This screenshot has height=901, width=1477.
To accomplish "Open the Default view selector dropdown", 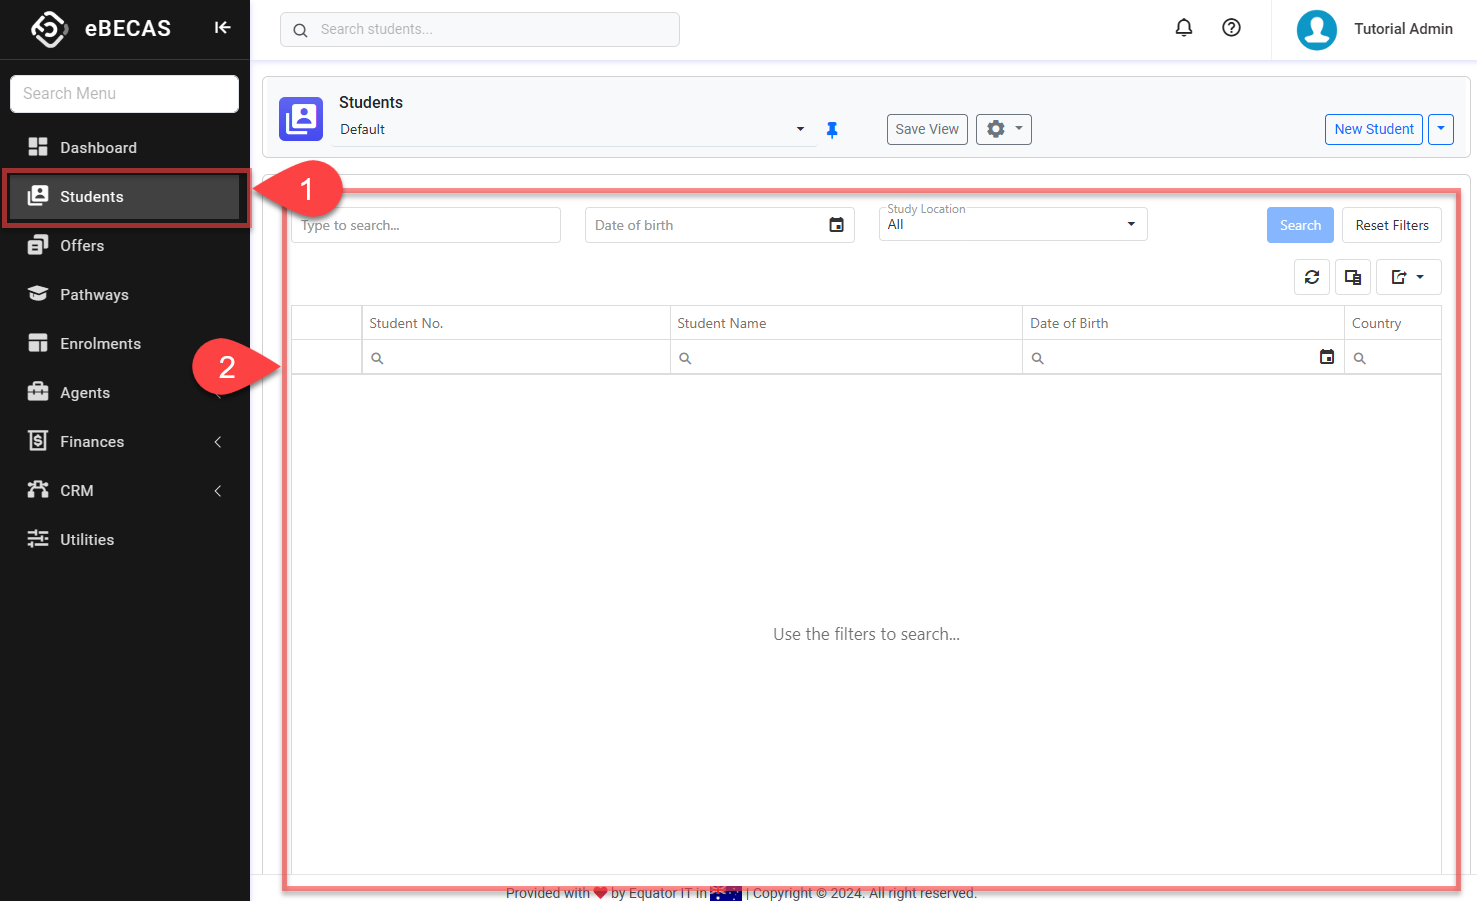I will pos(799,129).
